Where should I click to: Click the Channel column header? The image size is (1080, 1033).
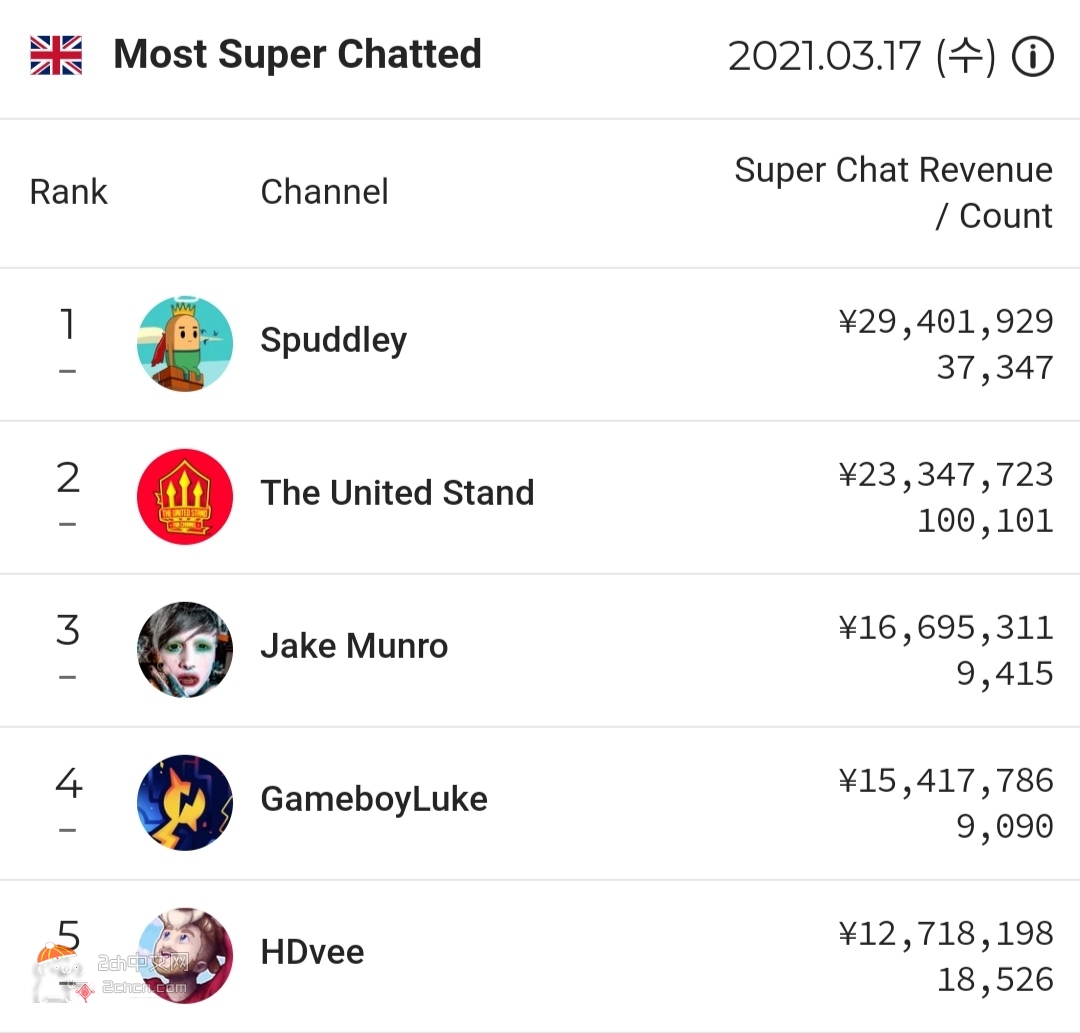[324, 192]
